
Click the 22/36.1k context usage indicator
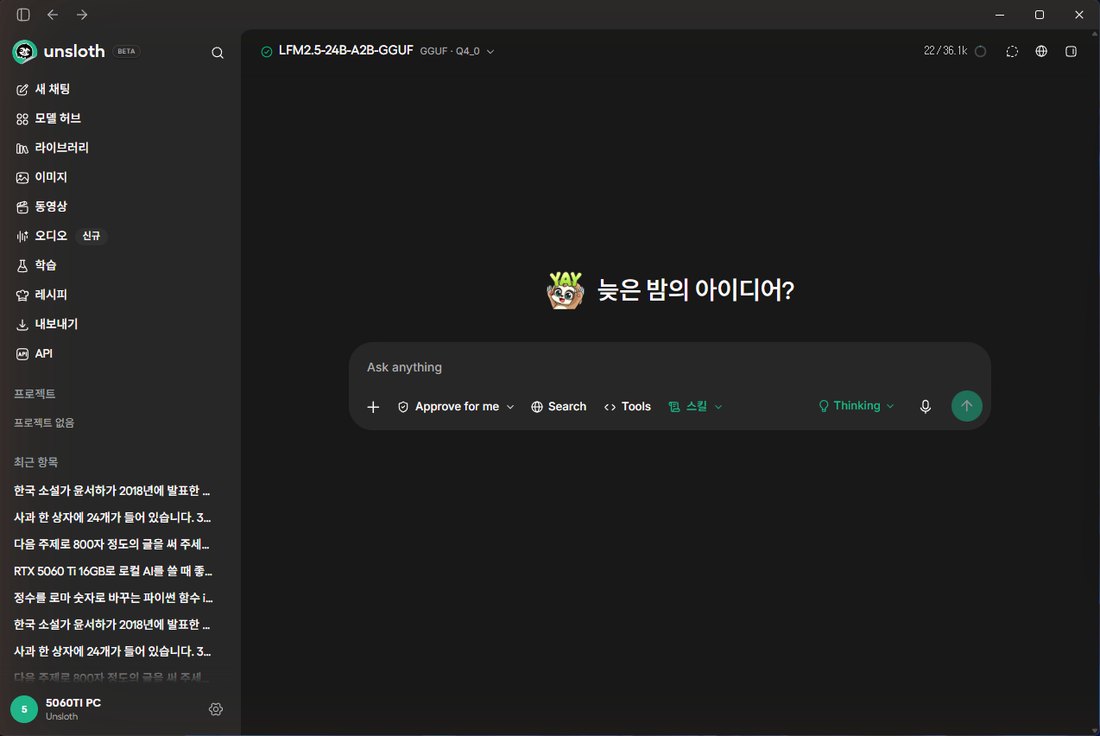coord(955,51)
